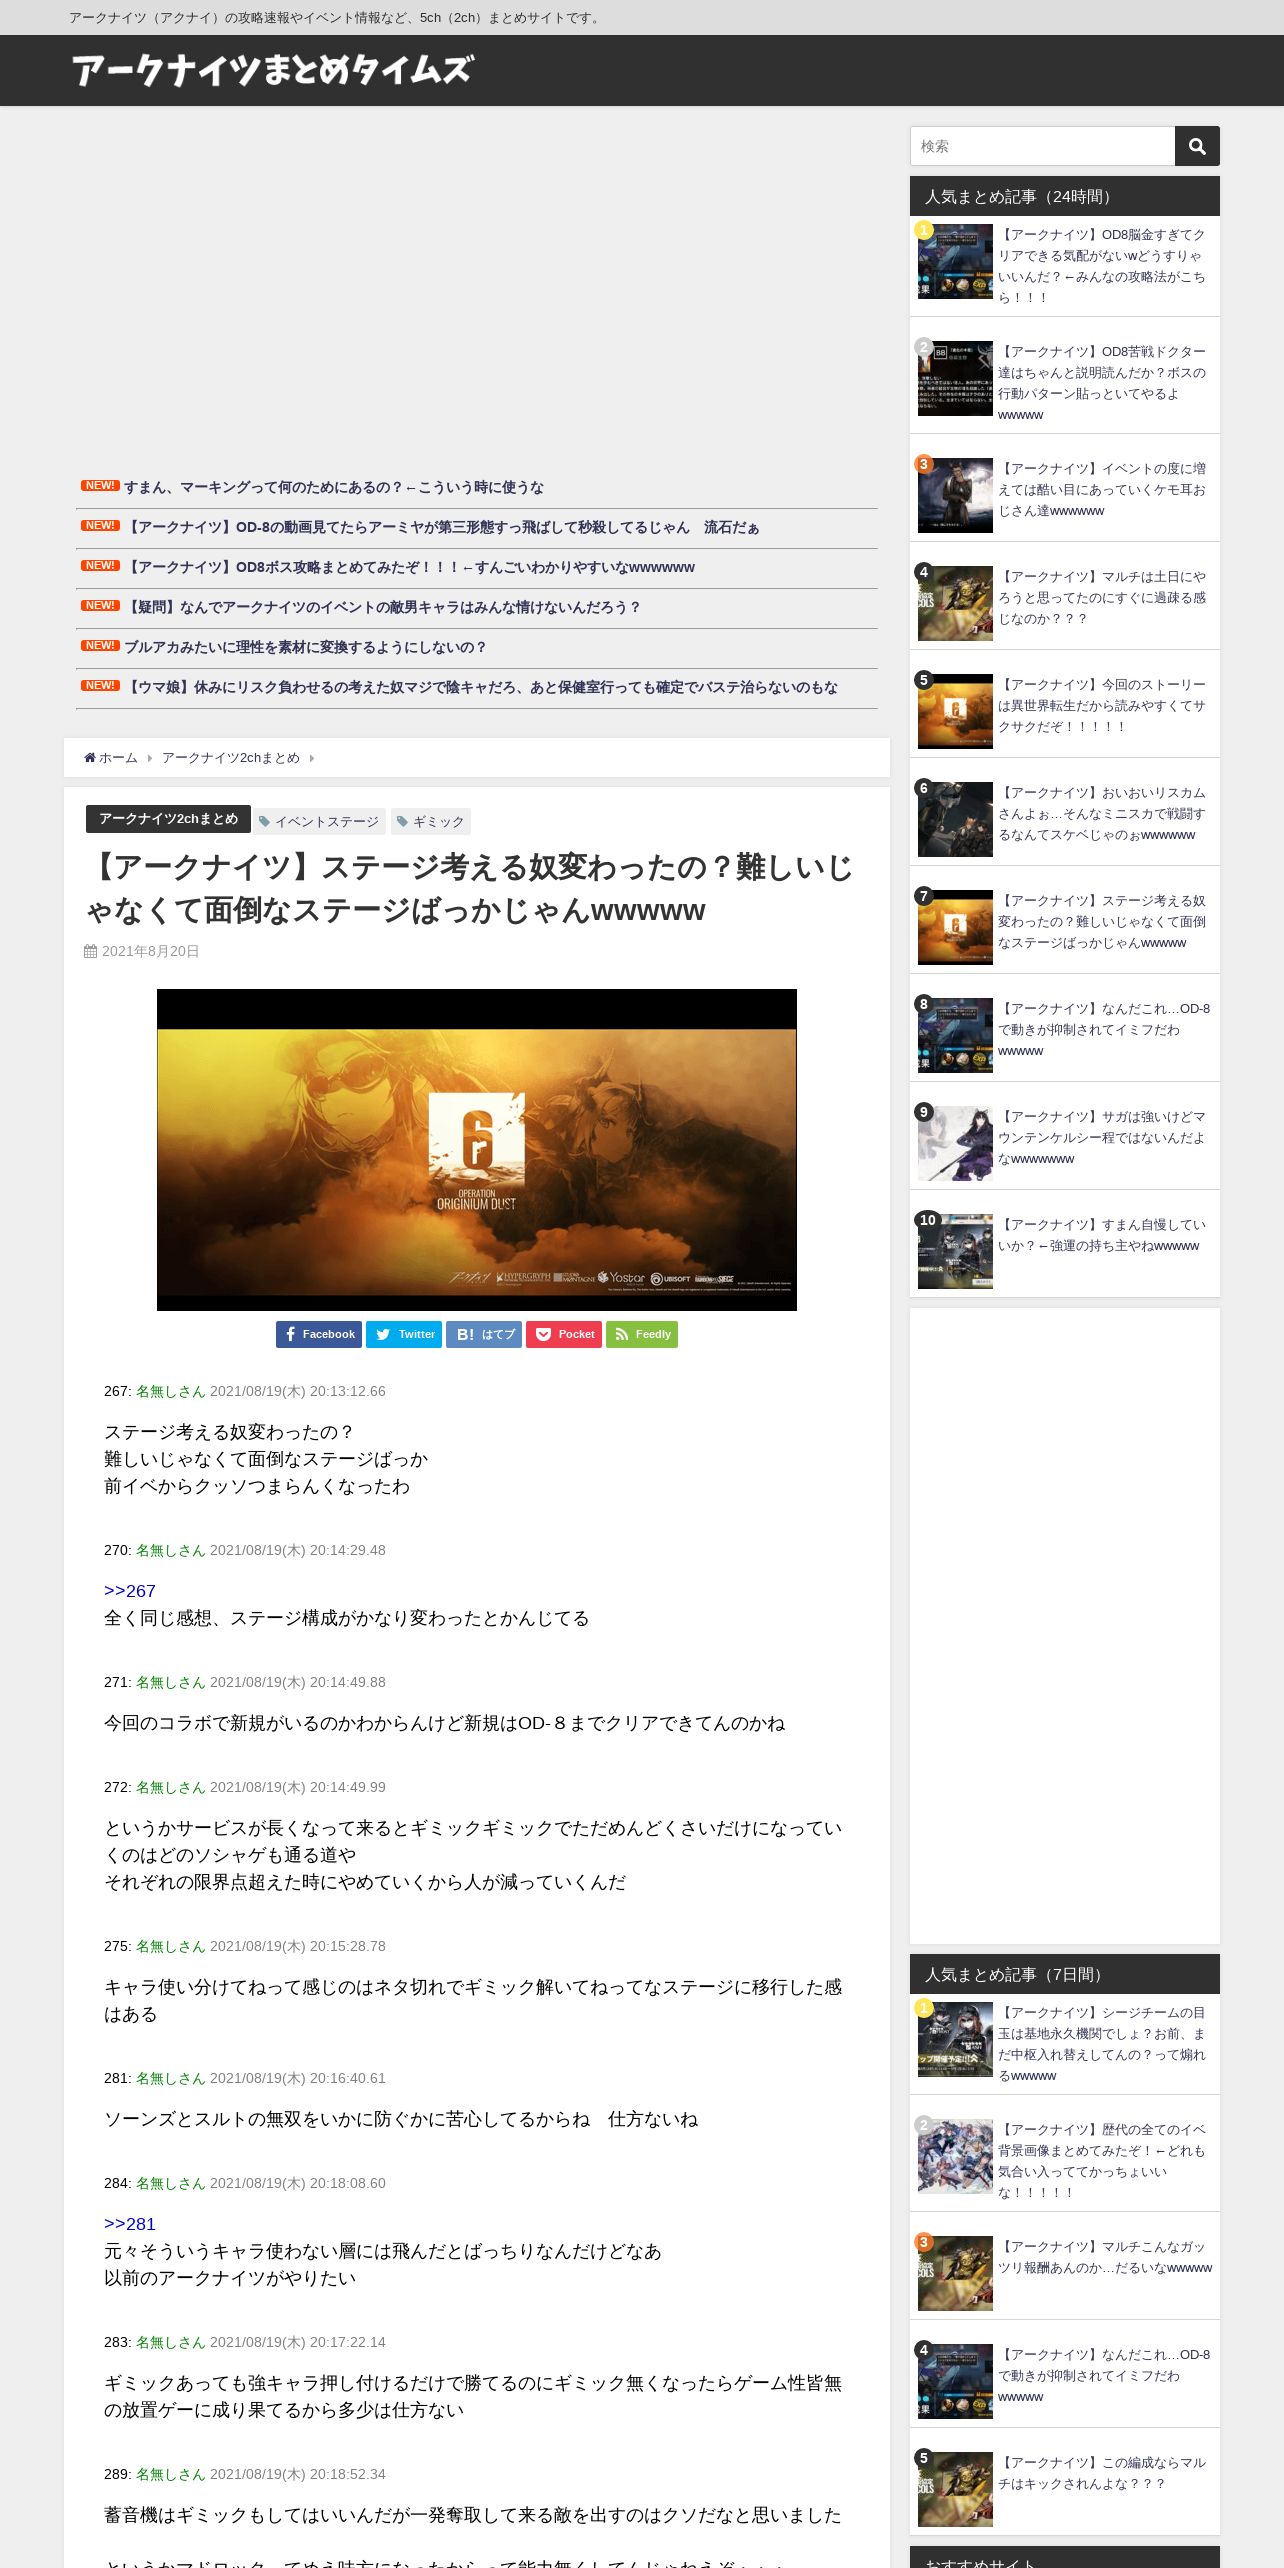Viewport: 1284px width, 2568px height.
Task: Open news link すまん、マーキングって何のためにあるの
Action: point(334,487)
